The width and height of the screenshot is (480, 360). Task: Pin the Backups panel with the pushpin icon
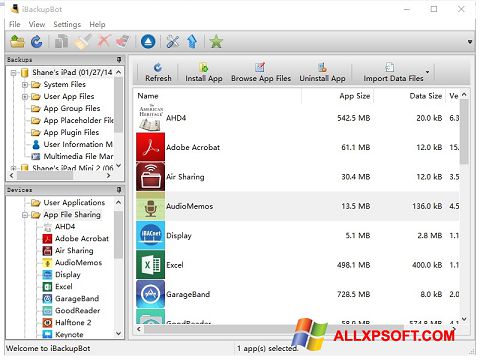[x=119, y=60]
